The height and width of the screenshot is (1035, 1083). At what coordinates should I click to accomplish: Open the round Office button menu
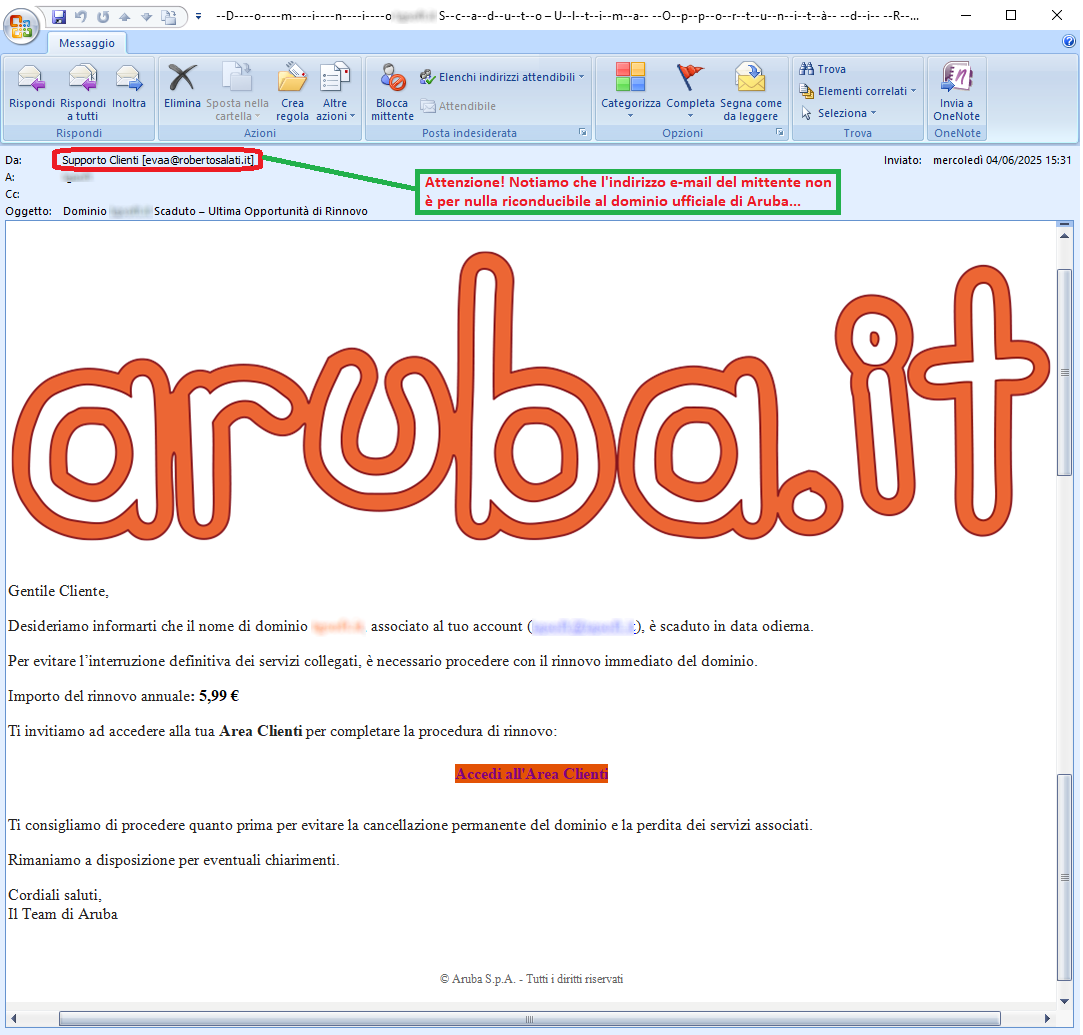click(21, 28)
